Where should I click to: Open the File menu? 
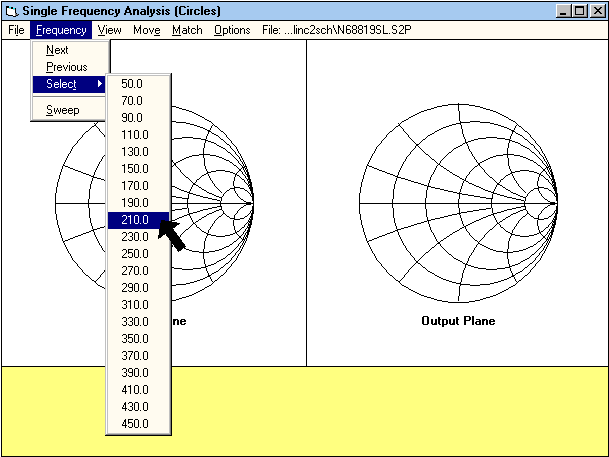click(x=16, y=30)
